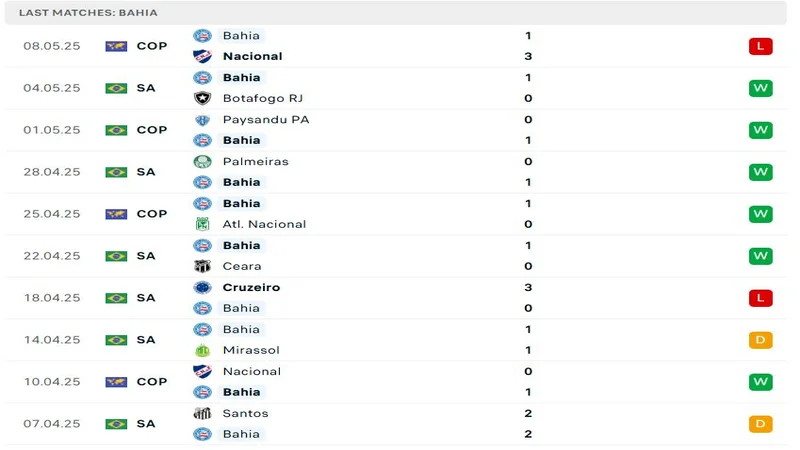Click the Santos club crest
This screenshot has width=800, height=450.
(x=202, y=413)
